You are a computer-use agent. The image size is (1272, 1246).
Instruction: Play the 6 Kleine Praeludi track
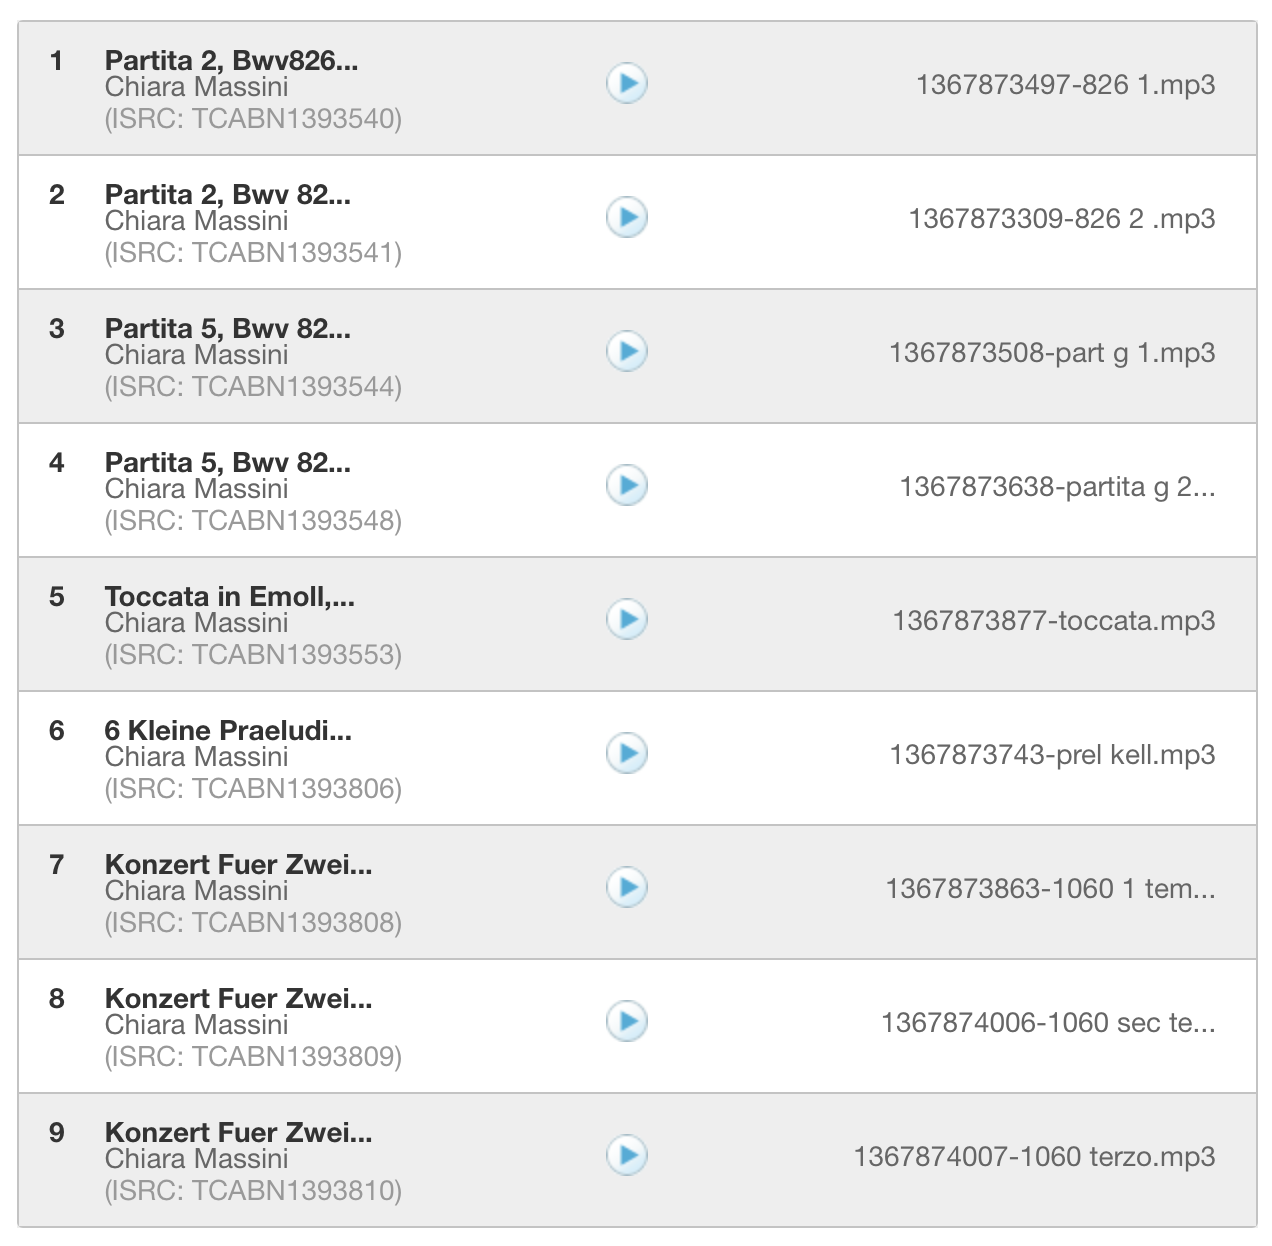pos(627,753)
